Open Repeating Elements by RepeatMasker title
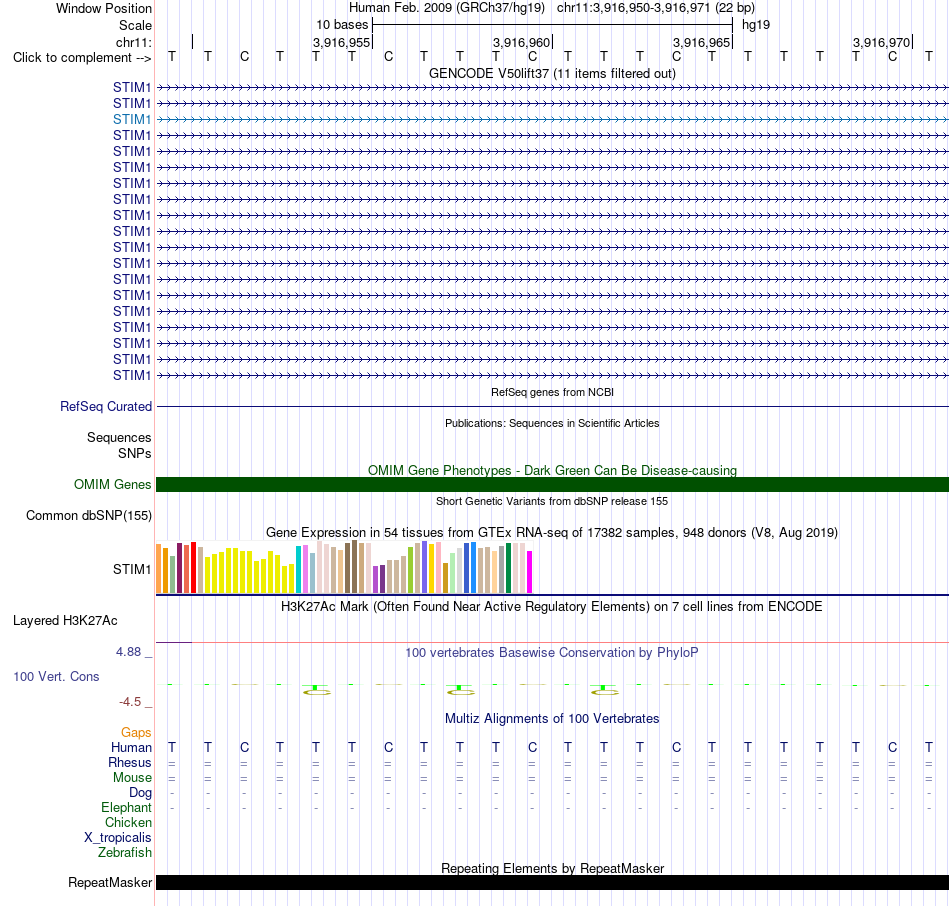 click(552, 868)
